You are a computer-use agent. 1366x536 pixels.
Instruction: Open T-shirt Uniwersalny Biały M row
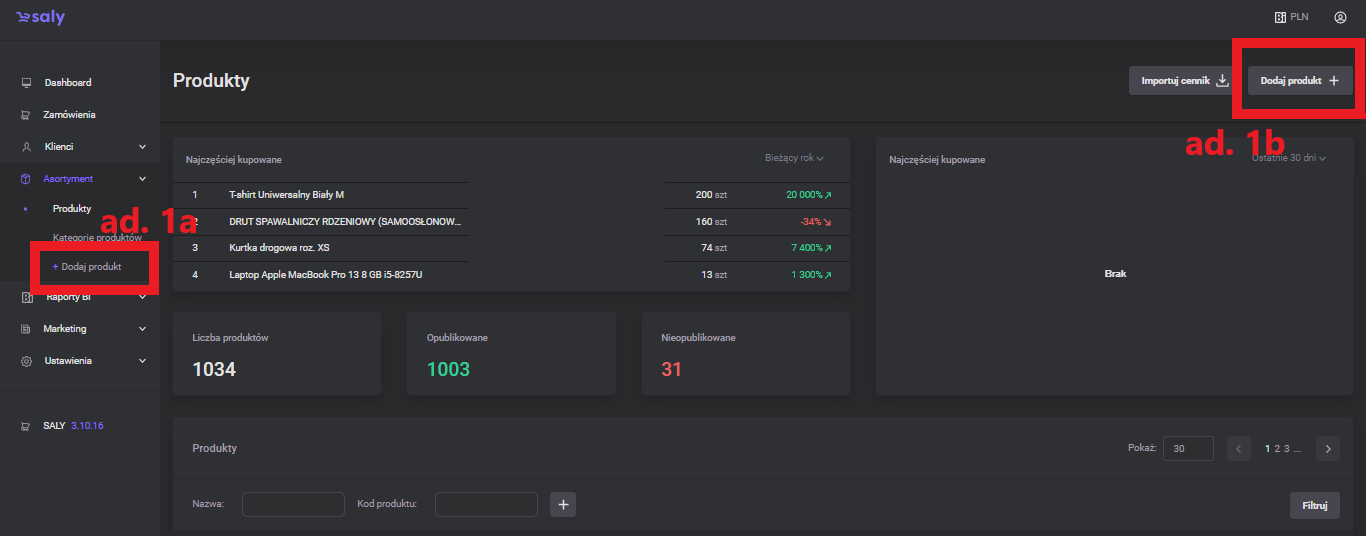(x=286, y=195)
